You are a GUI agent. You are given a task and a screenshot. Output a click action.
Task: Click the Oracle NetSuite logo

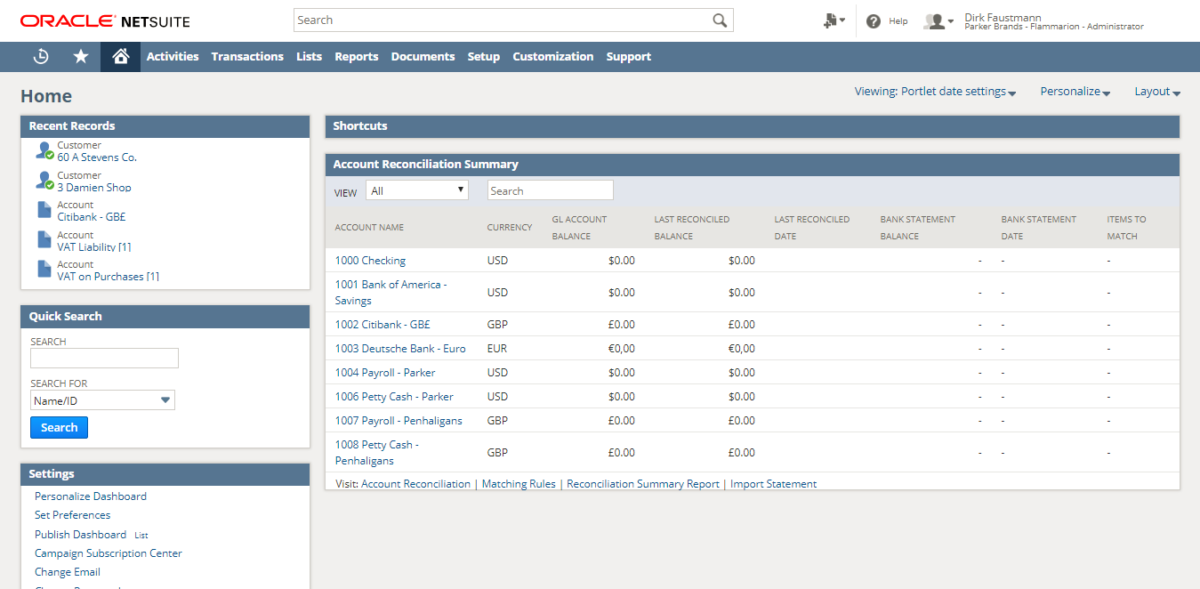coord(105,21)
